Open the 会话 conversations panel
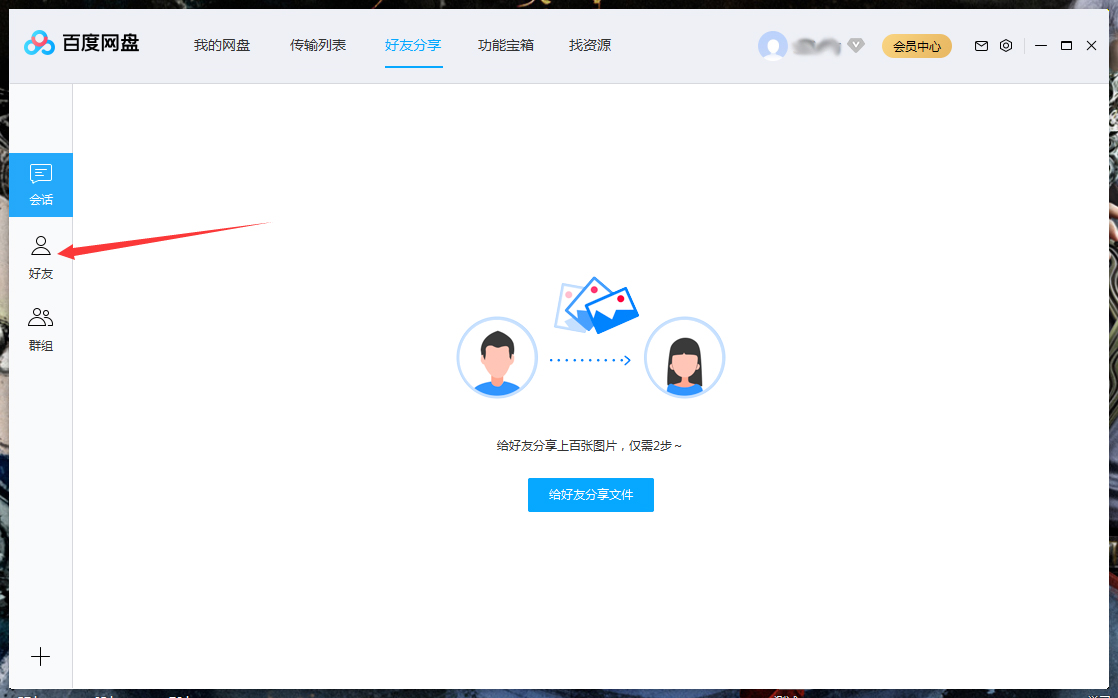Screen dimensions: 1118x698 point(41,184)
